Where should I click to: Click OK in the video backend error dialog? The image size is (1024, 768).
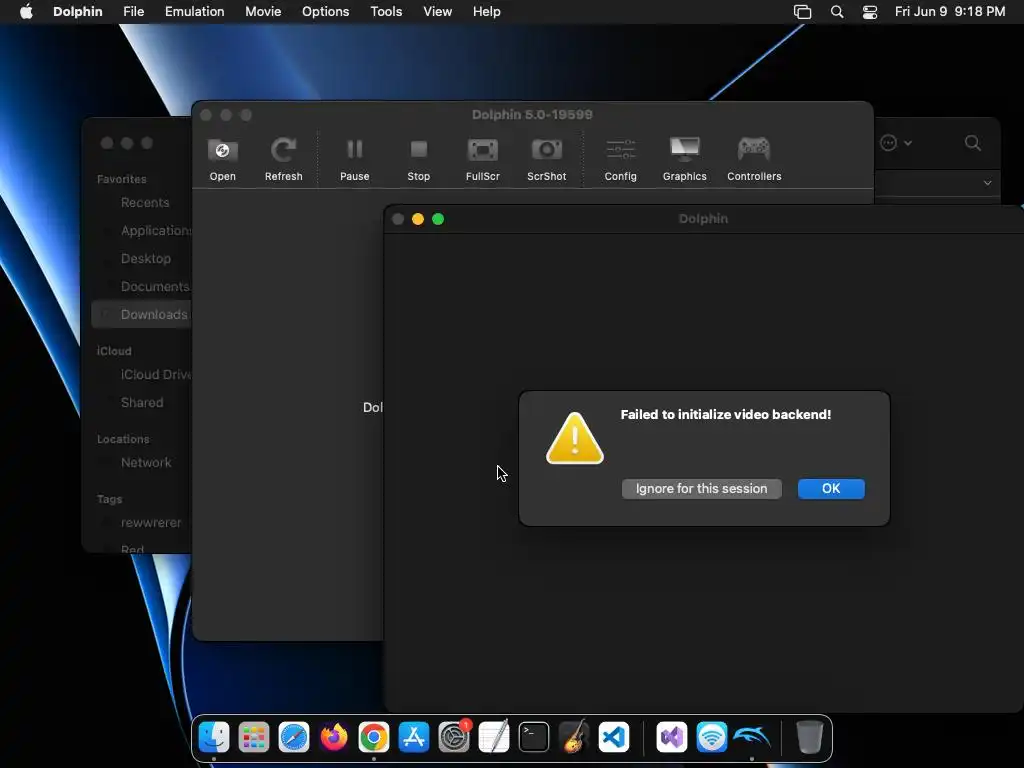pos(831,488)
